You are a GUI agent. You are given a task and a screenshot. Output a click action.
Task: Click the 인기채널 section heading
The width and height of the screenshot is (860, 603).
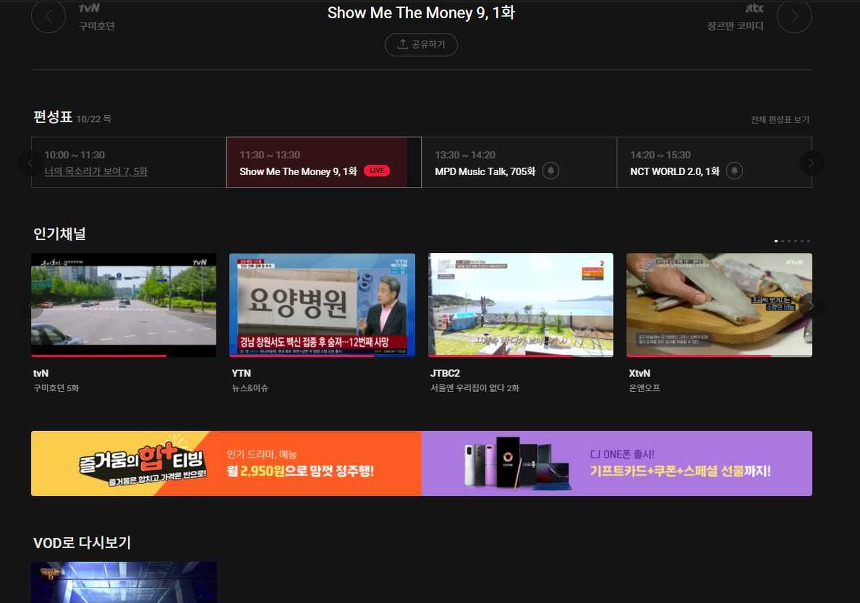pyautogui.click(x=60, y=234)
